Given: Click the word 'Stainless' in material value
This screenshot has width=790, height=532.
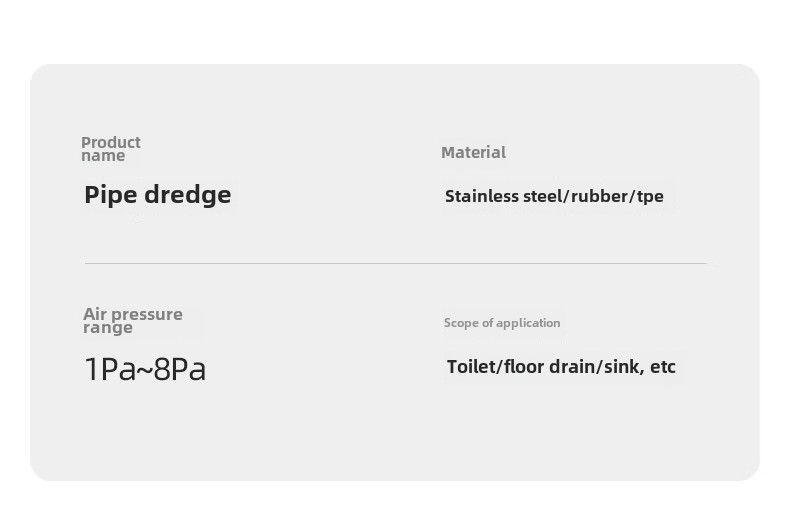Looking at the screenshot, I should pos(482,196).
